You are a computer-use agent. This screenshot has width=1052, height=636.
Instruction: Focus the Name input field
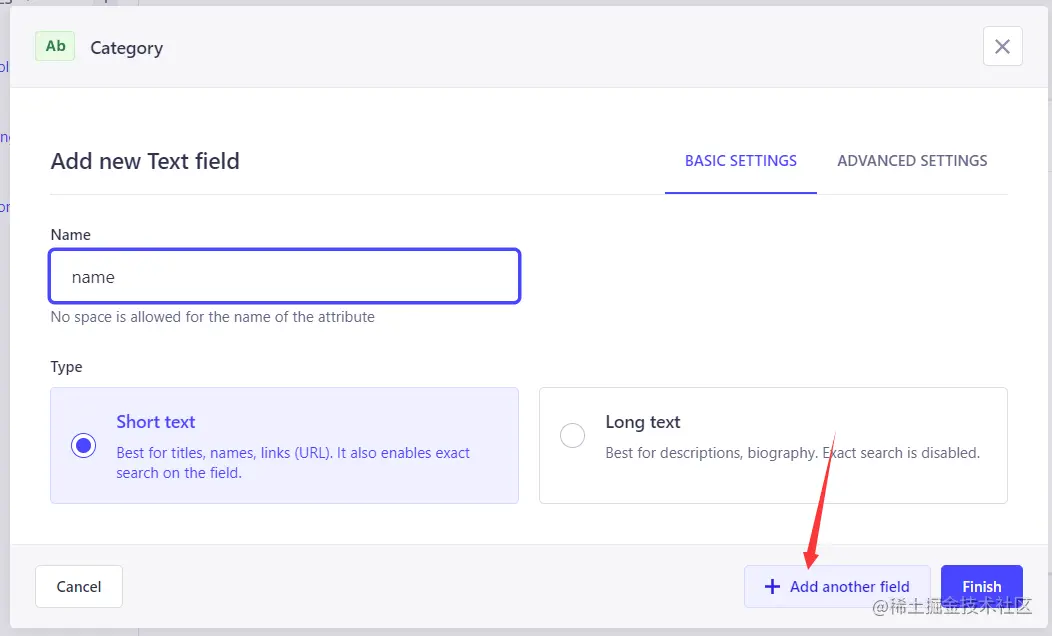[285, 277]
